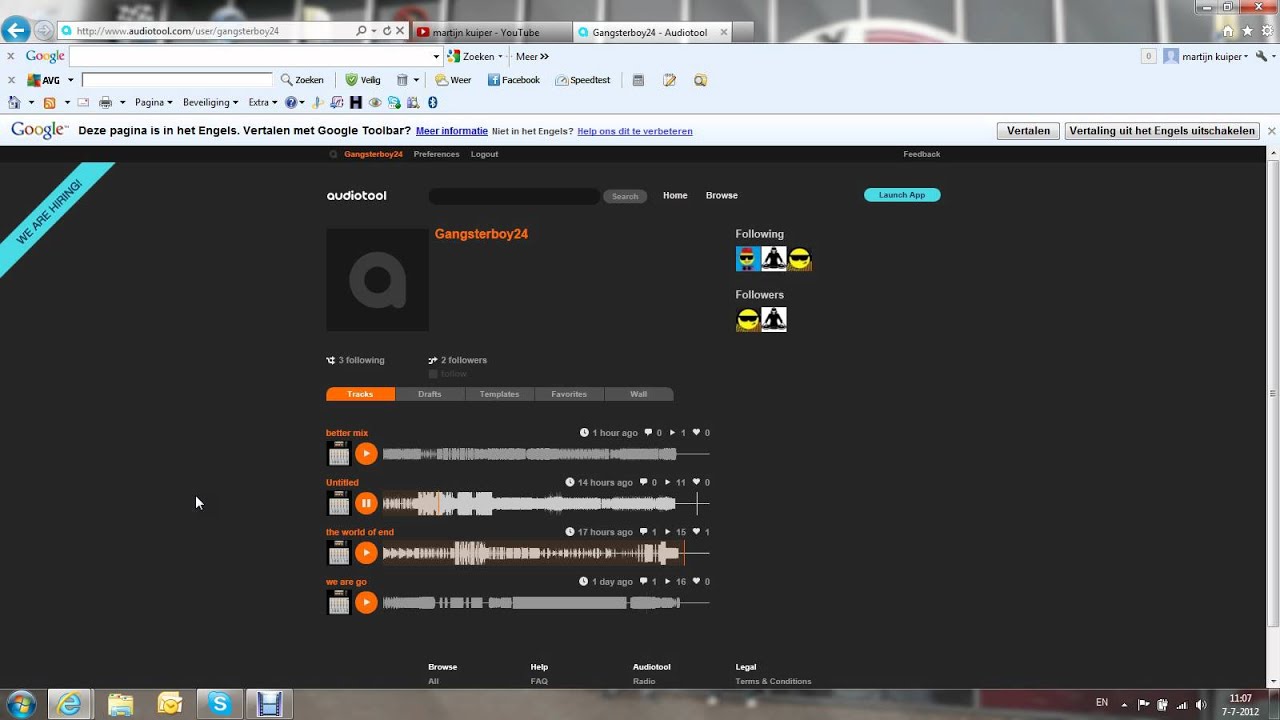This screenshot has width=1280, height=720.
Task: Switch to the Tracks tab
Action: click(360, 394)
